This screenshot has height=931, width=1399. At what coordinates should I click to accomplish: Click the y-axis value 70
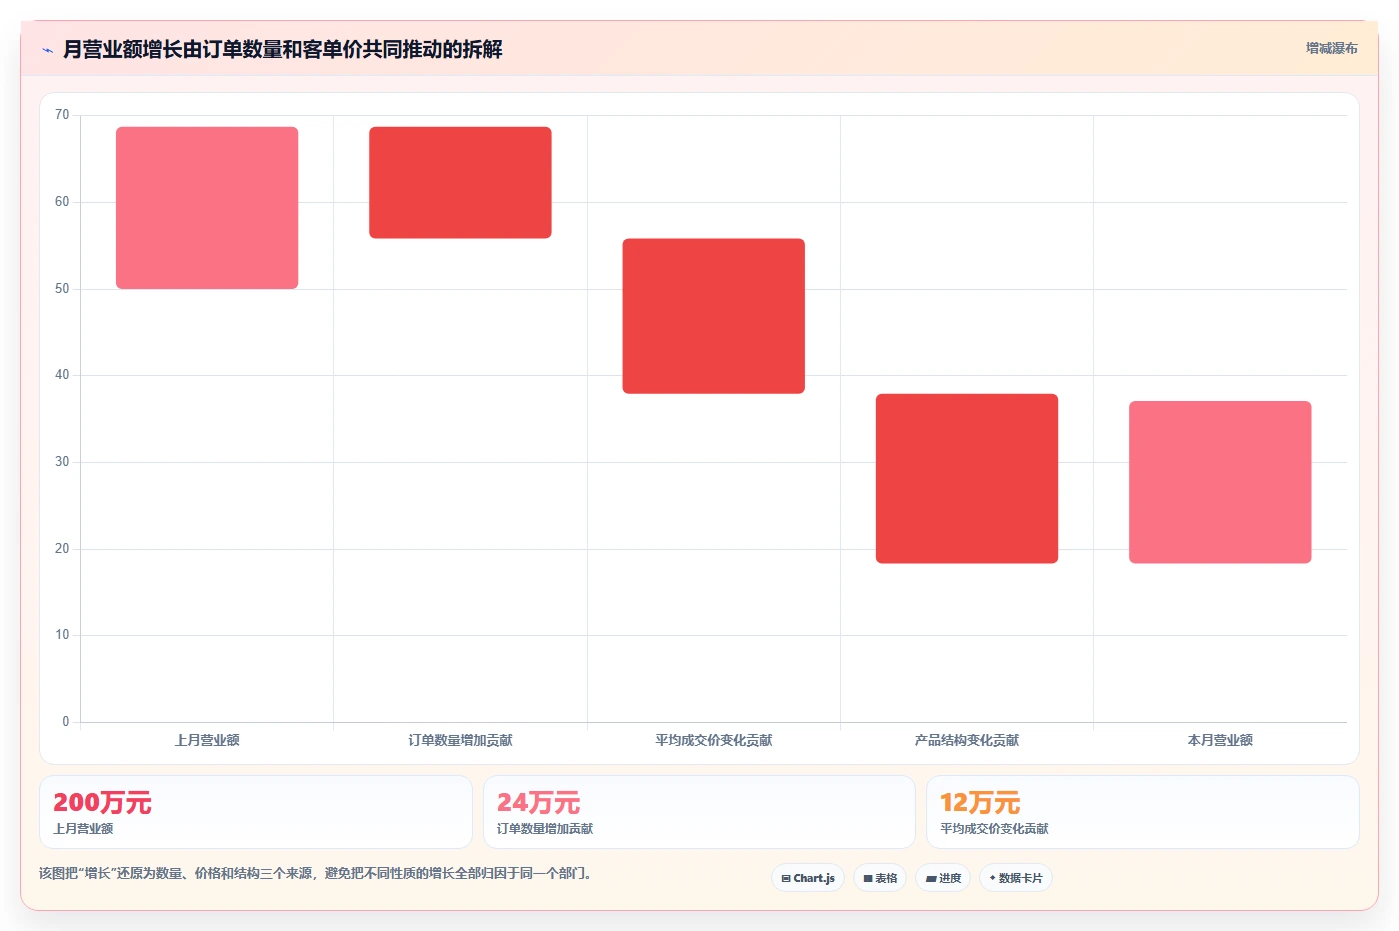pyautogui.click(x=62, y=115)
